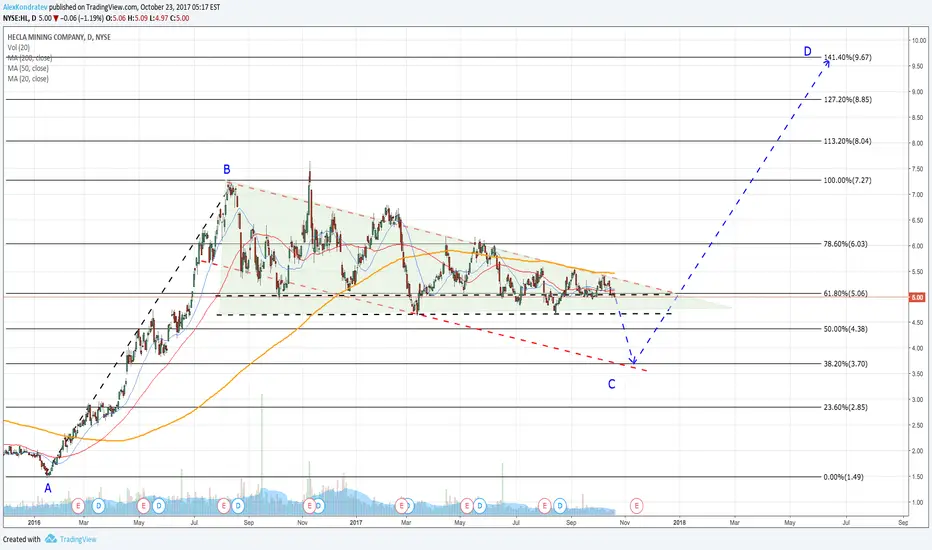Click the dividend marker right of Nov 2016
The image size is (932, 550).
319,506
